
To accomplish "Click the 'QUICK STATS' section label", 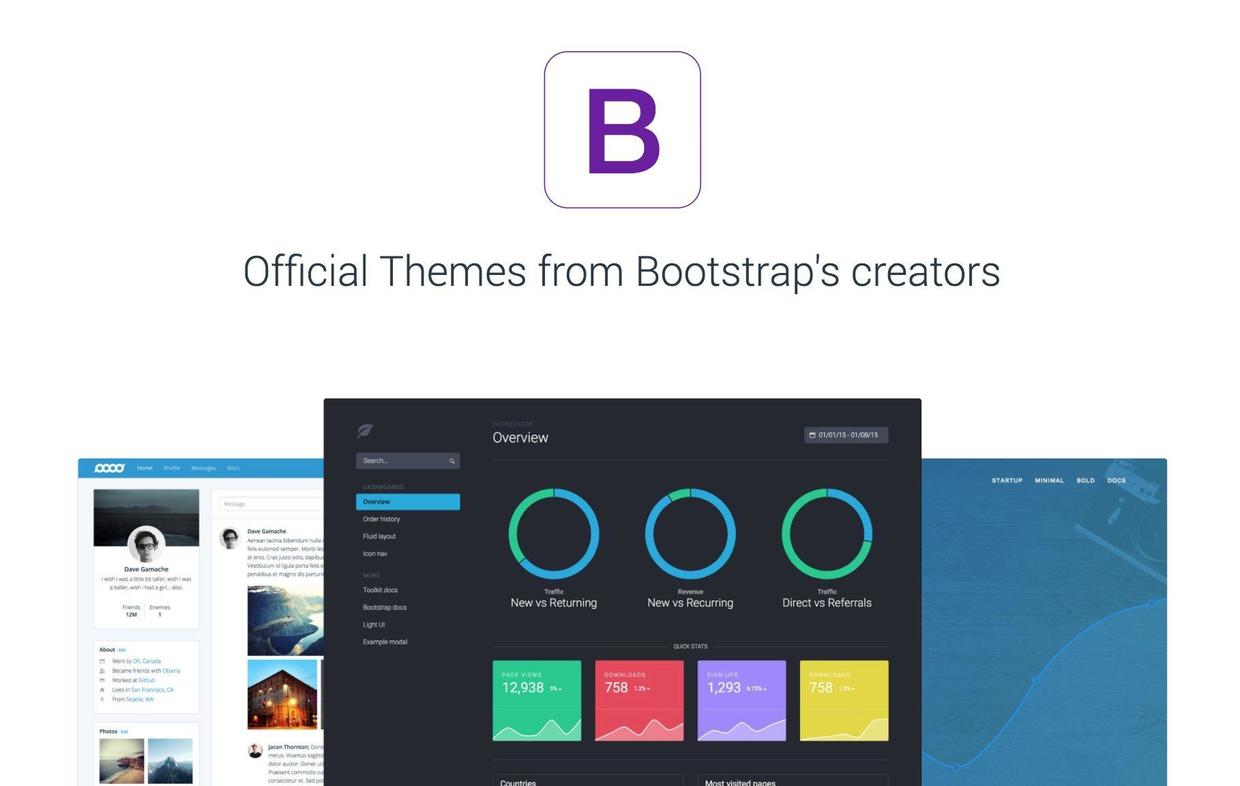I will pyautogui.click(x=690, y=646).
